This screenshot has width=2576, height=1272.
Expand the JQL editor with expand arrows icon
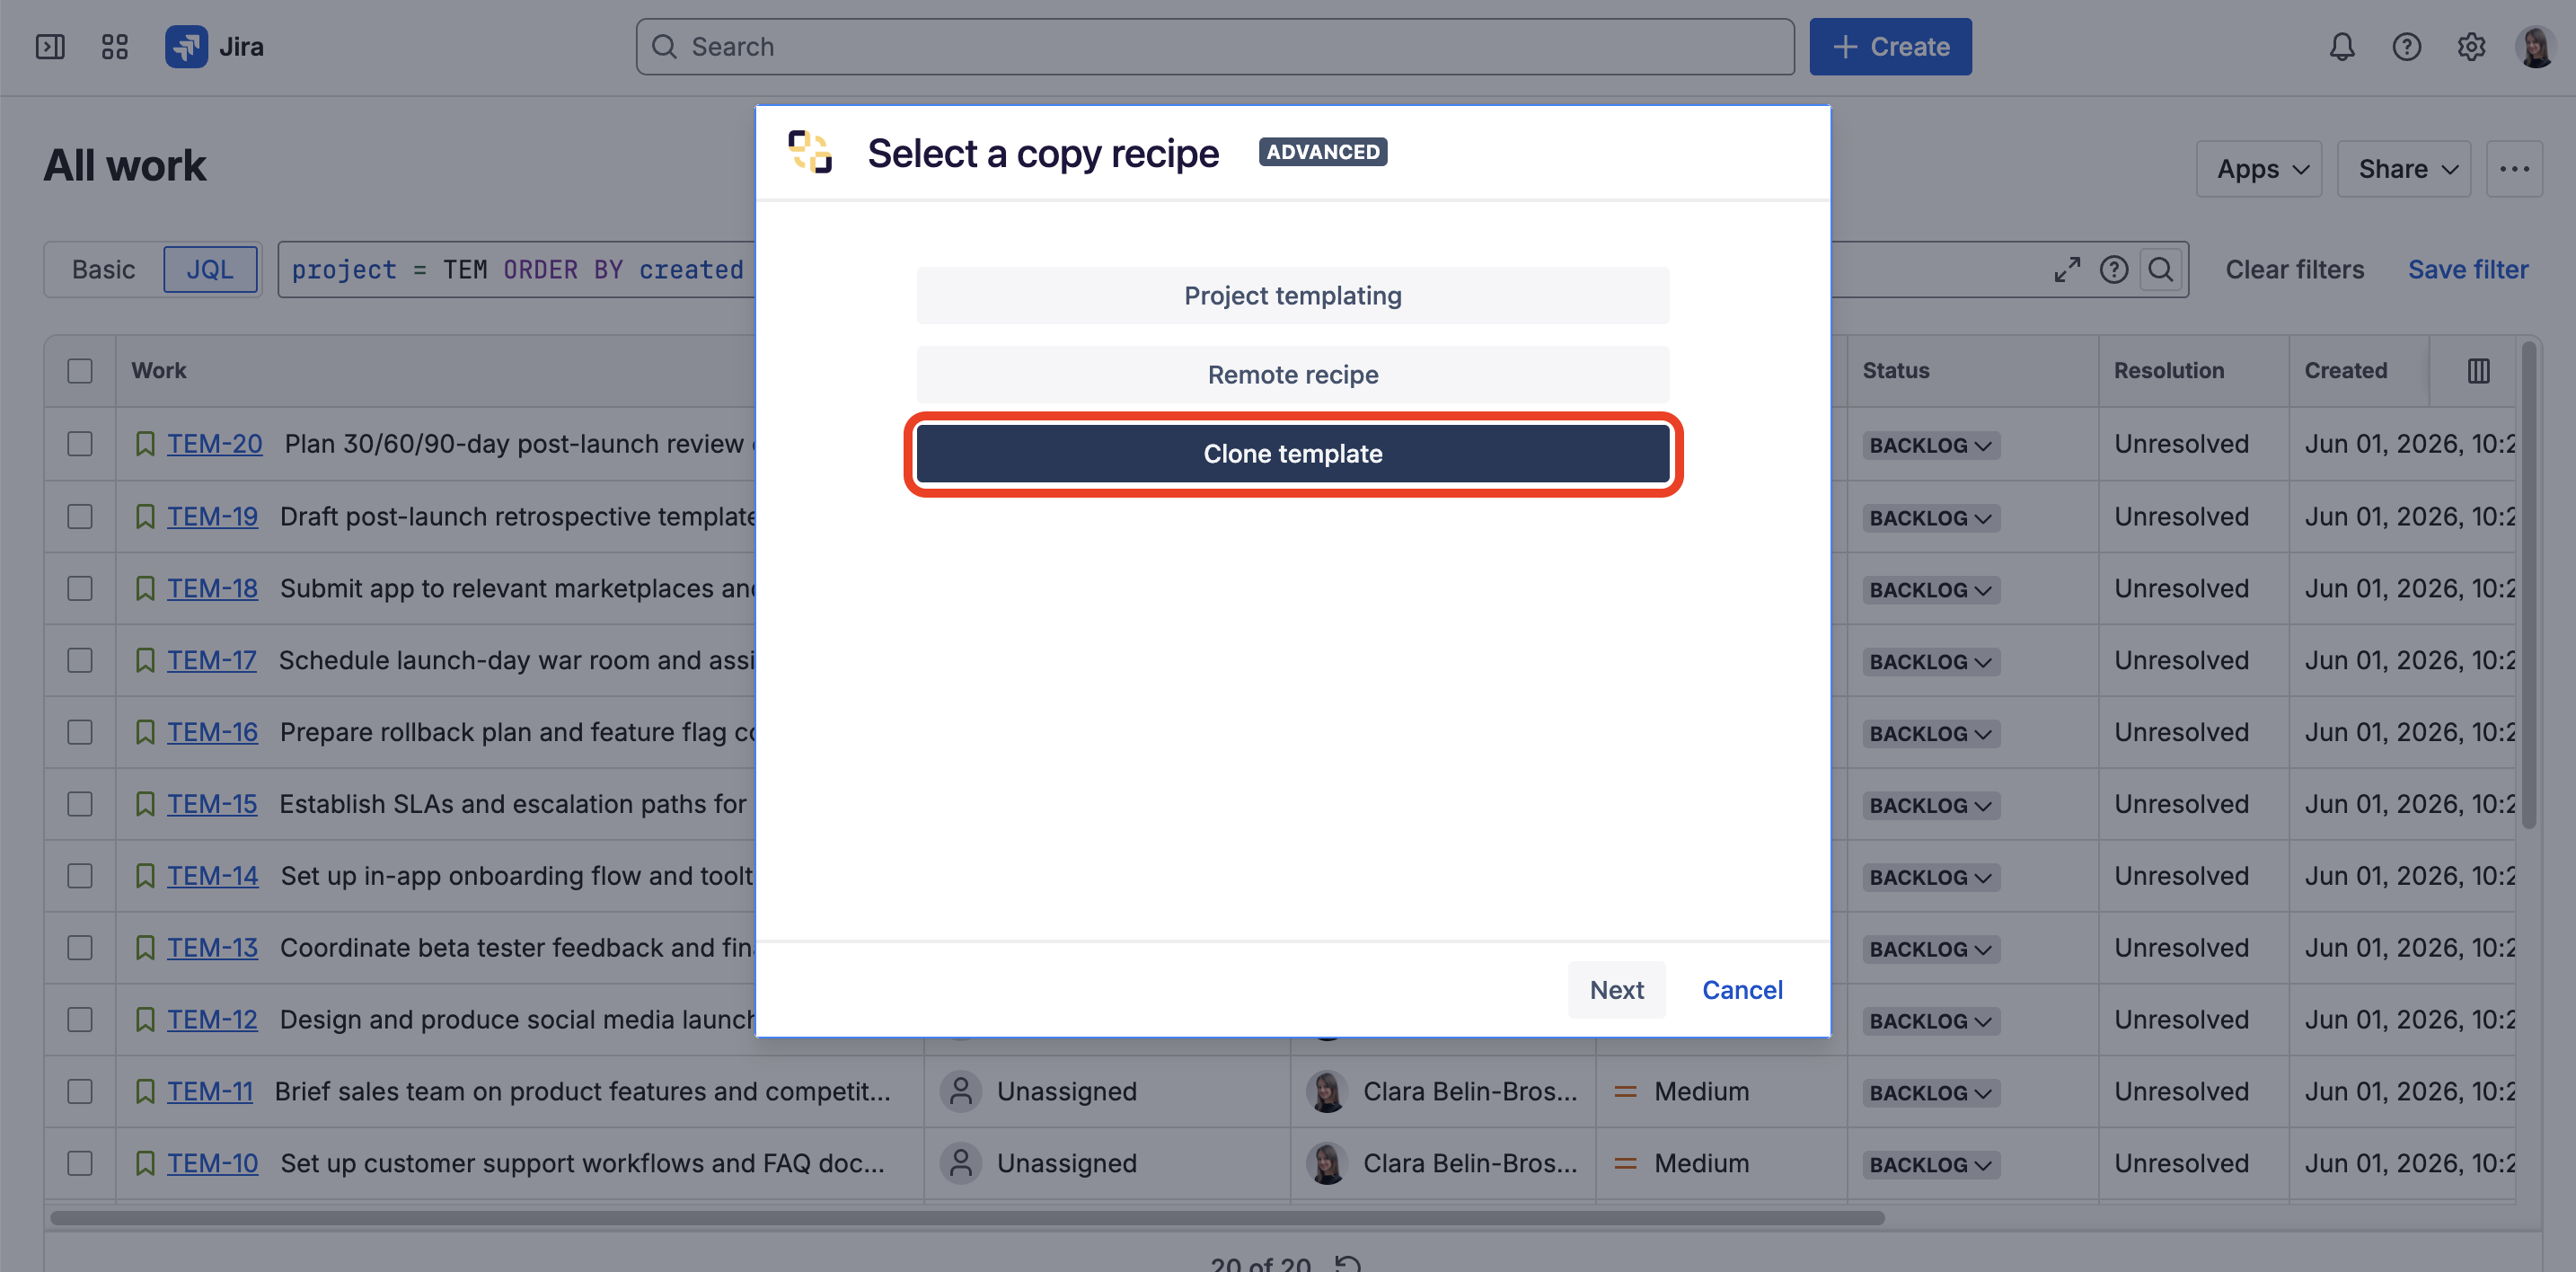(2067, 270)
